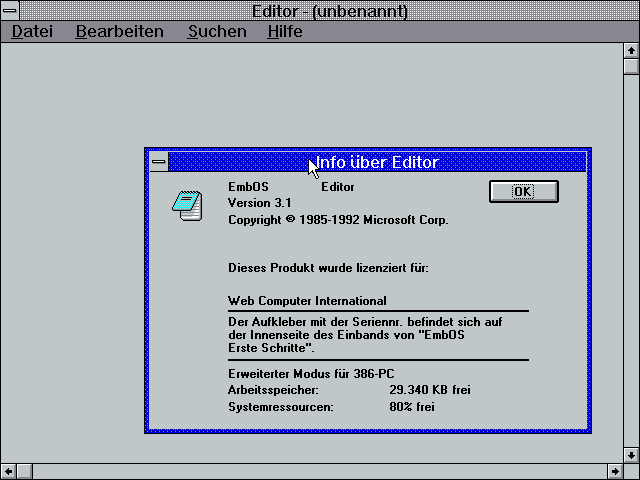
Task: Click the 'Web Computer International' licensee text
Action: (x=307, y=301)
